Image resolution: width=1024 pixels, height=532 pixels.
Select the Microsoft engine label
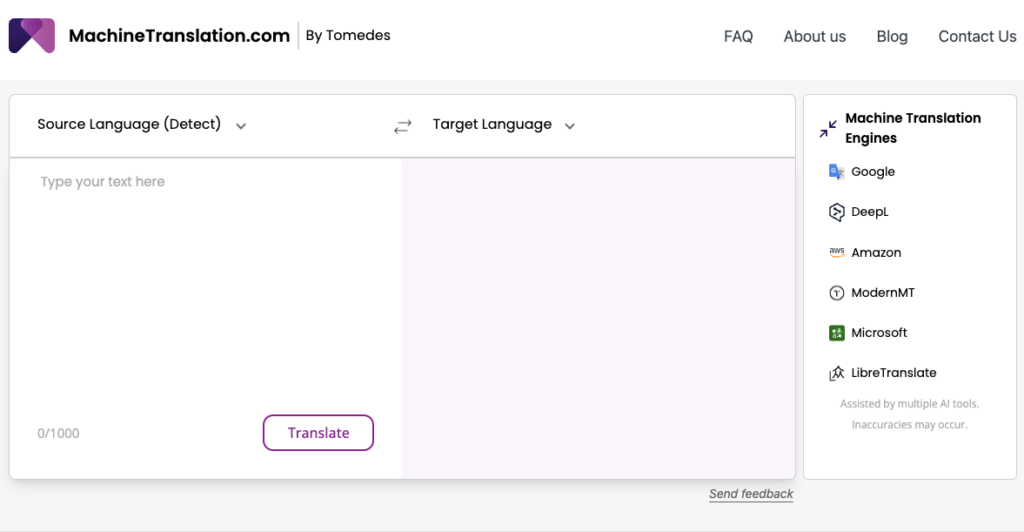tap(878, 333)
